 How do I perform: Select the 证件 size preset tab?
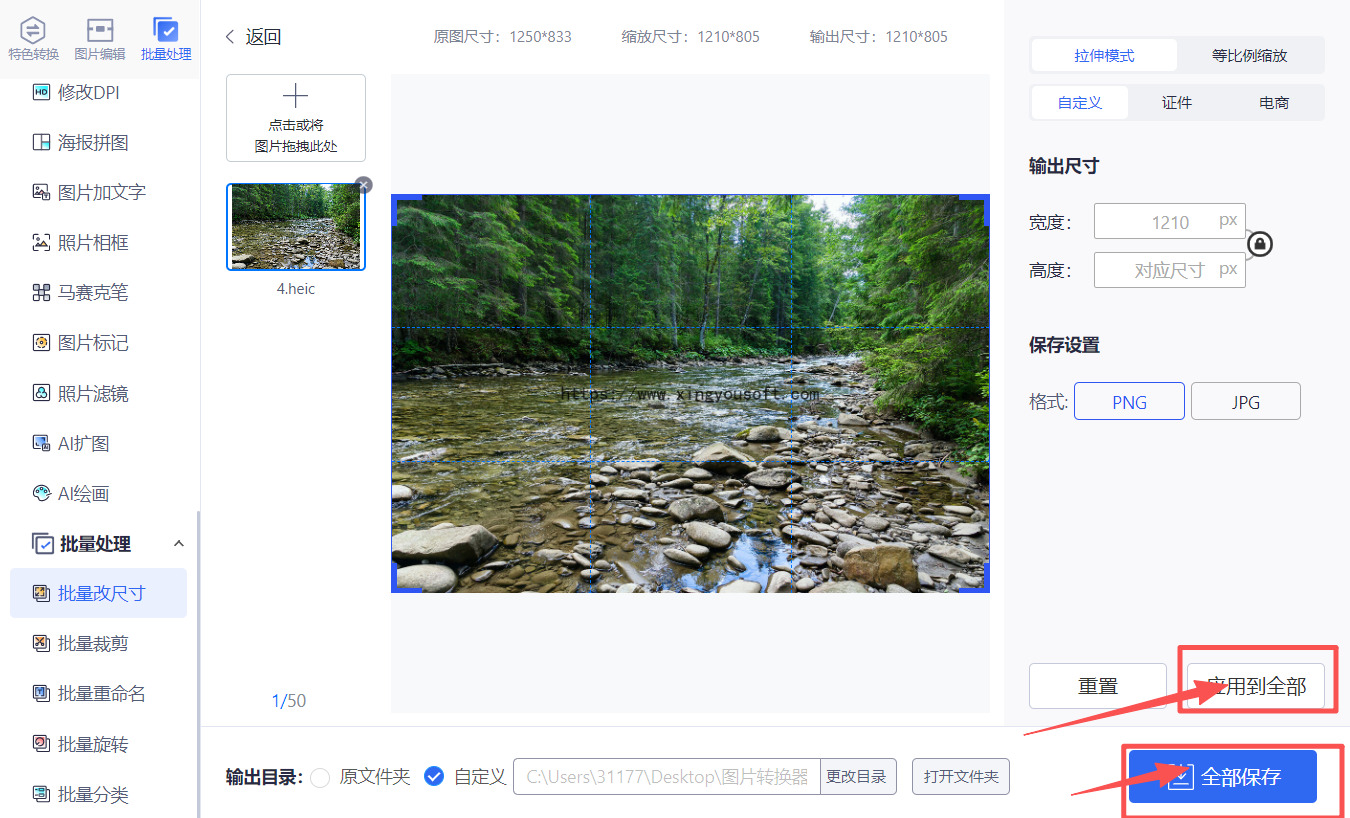click(x=1177, y=102)
